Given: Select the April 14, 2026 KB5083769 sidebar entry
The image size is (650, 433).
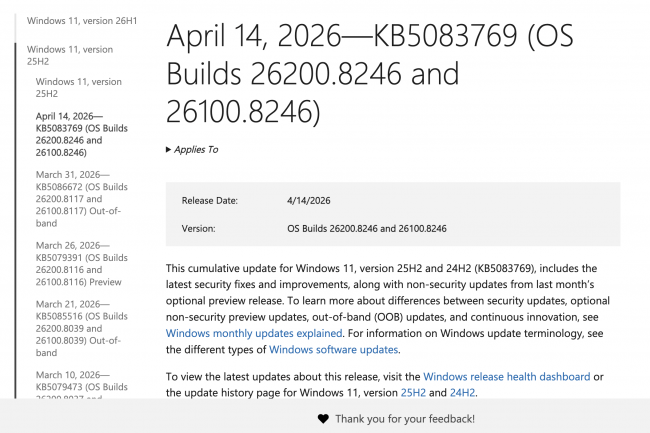Looking at the screenshot, I should [x=82, y=135].
